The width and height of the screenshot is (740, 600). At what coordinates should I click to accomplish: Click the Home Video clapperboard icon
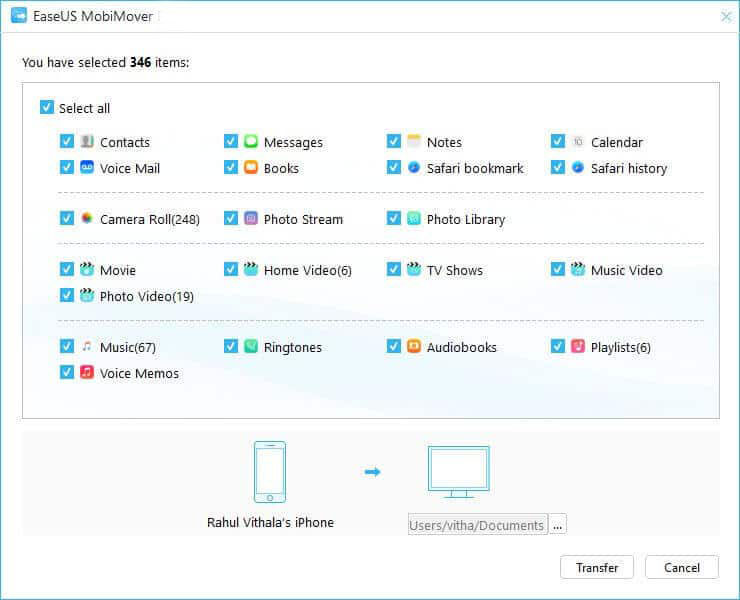[251, 269]
